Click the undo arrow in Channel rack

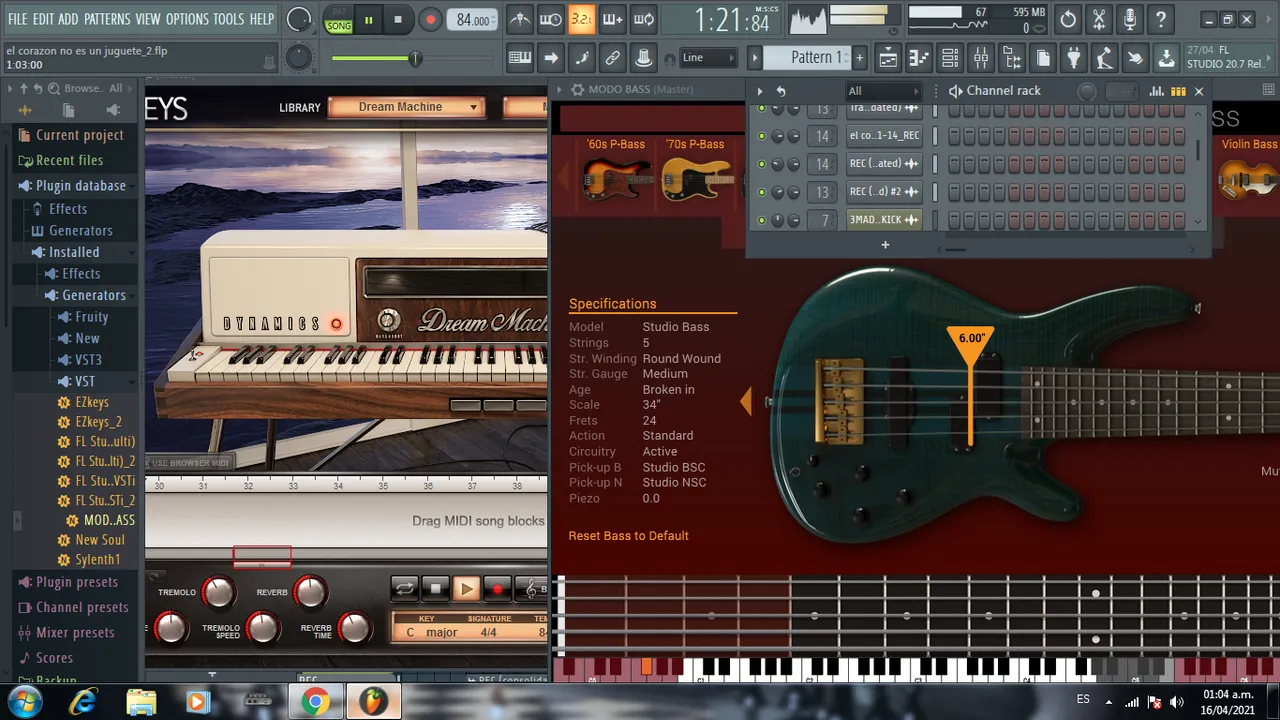(x=780, y=91)
